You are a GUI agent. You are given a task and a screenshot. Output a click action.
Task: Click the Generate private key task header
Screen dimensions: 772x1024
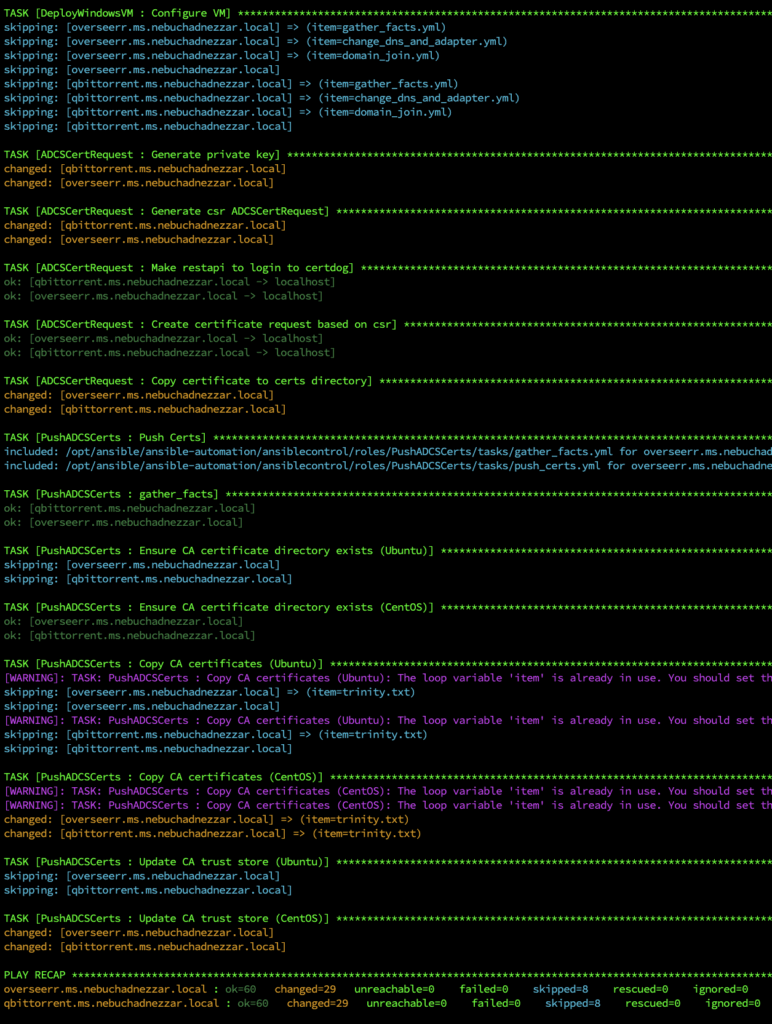[143, 155]
